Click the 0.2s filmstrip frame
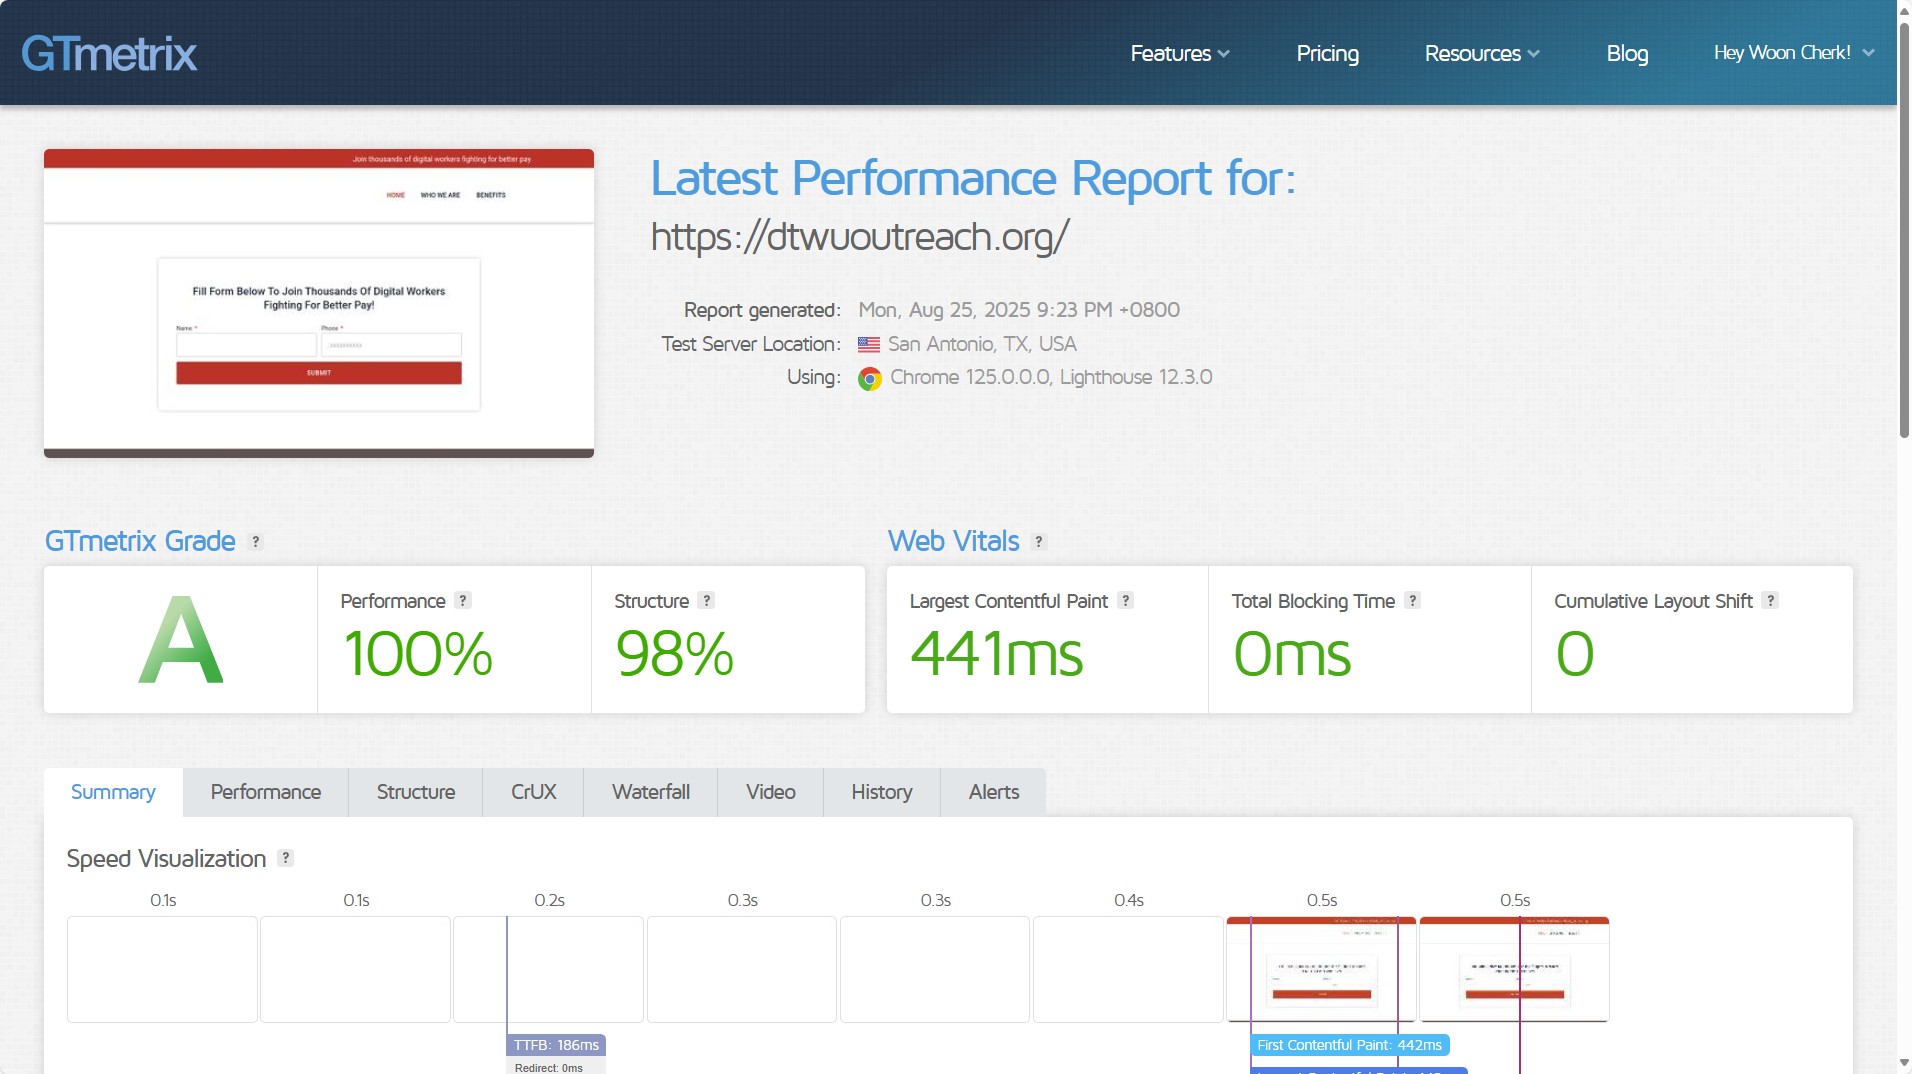The image size is (1912, 1074). click(548, 969)
